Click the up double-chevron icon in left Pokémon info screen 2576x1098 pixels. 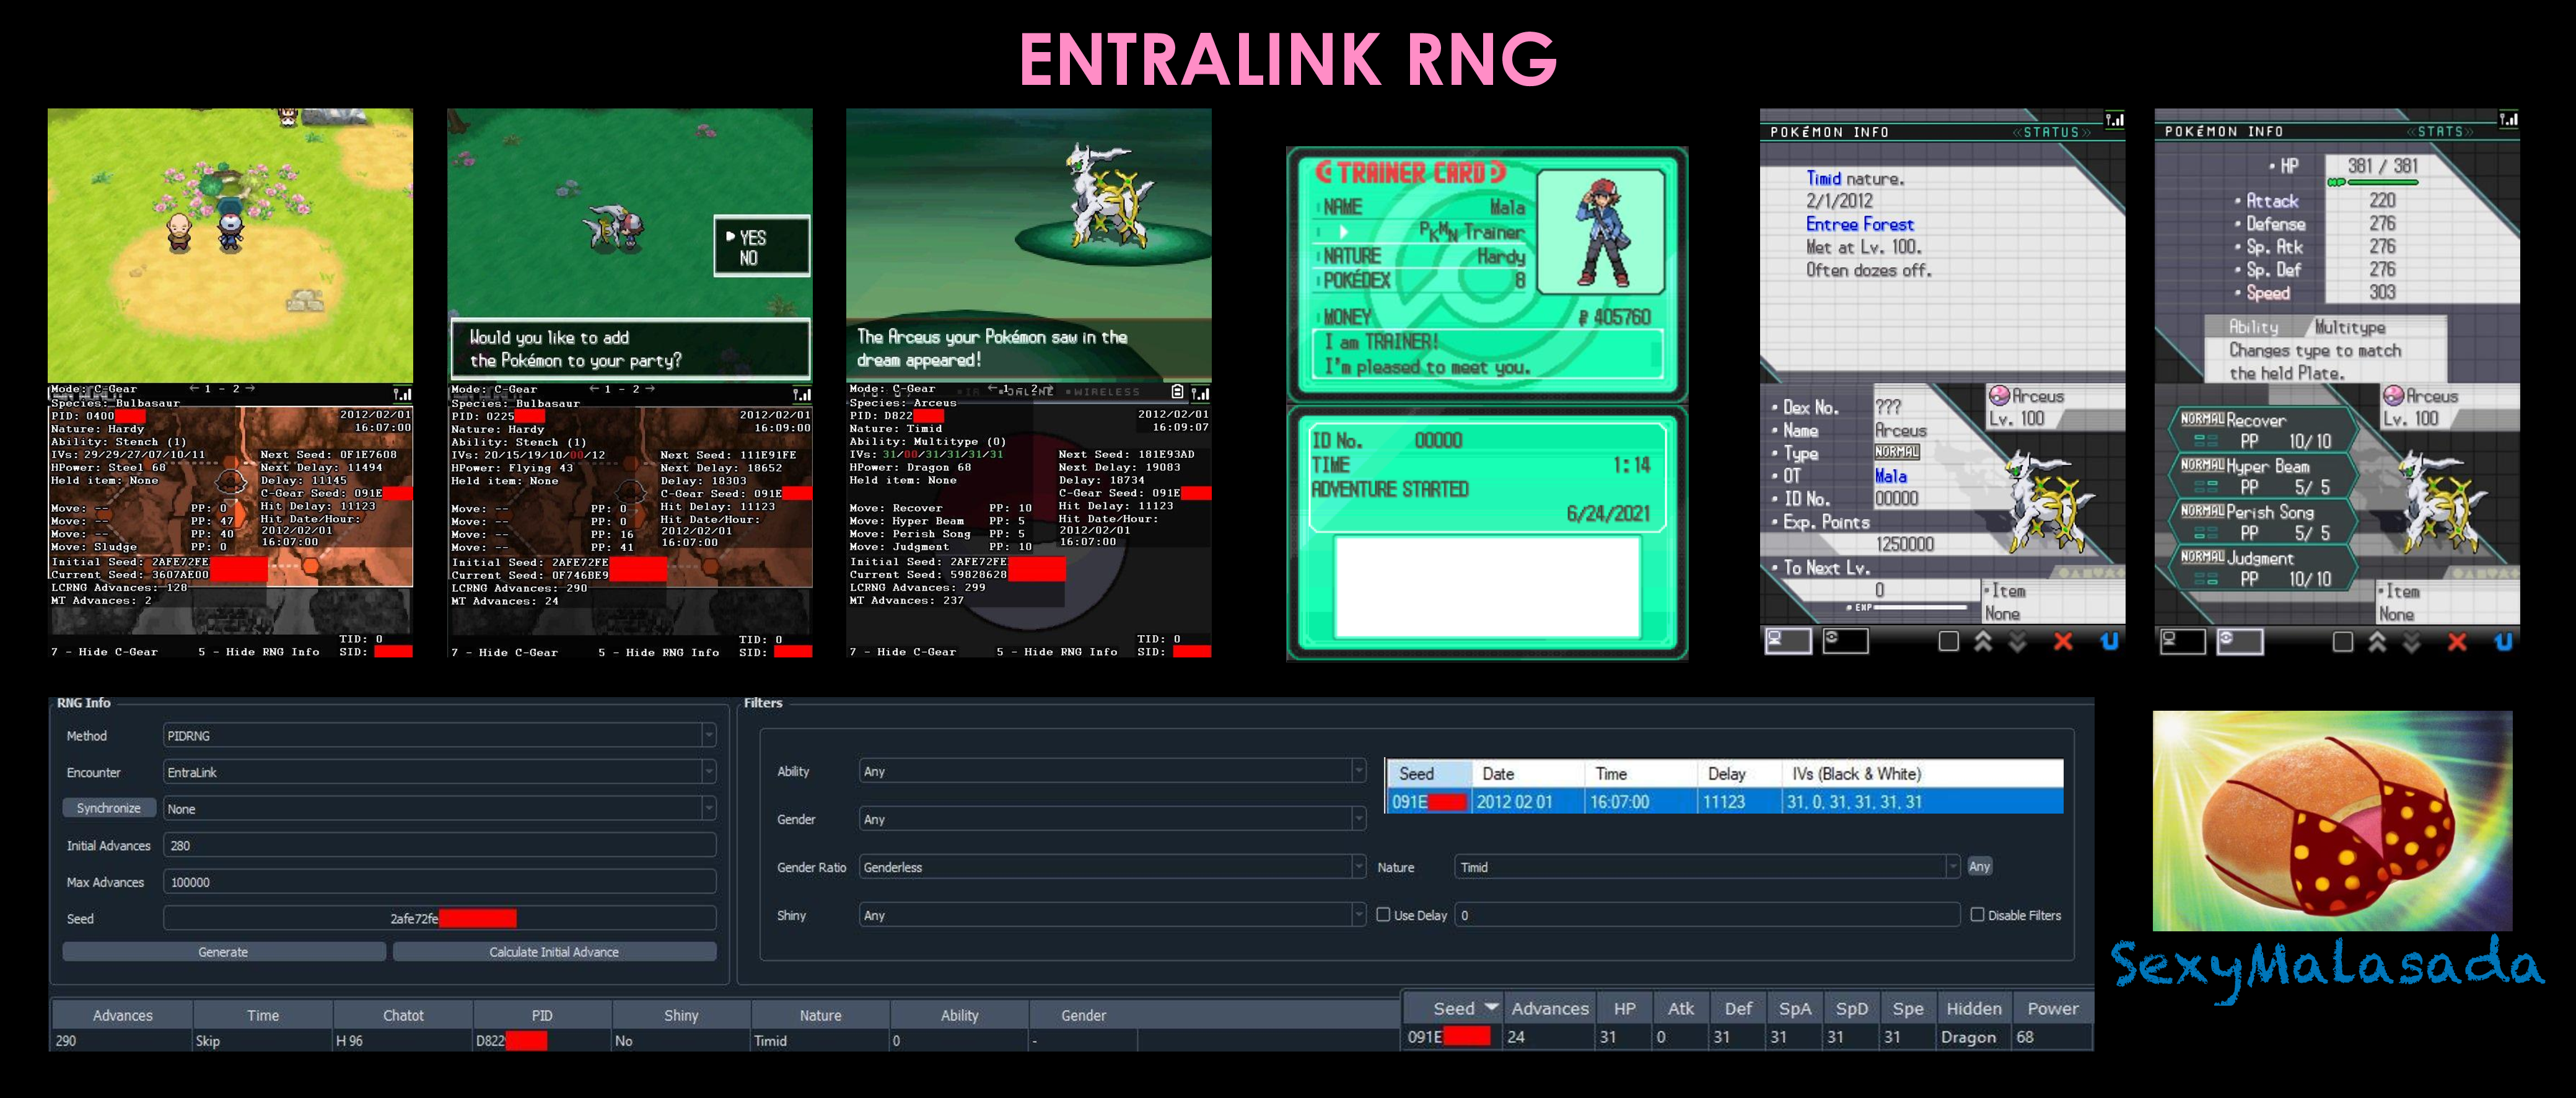1983,642
